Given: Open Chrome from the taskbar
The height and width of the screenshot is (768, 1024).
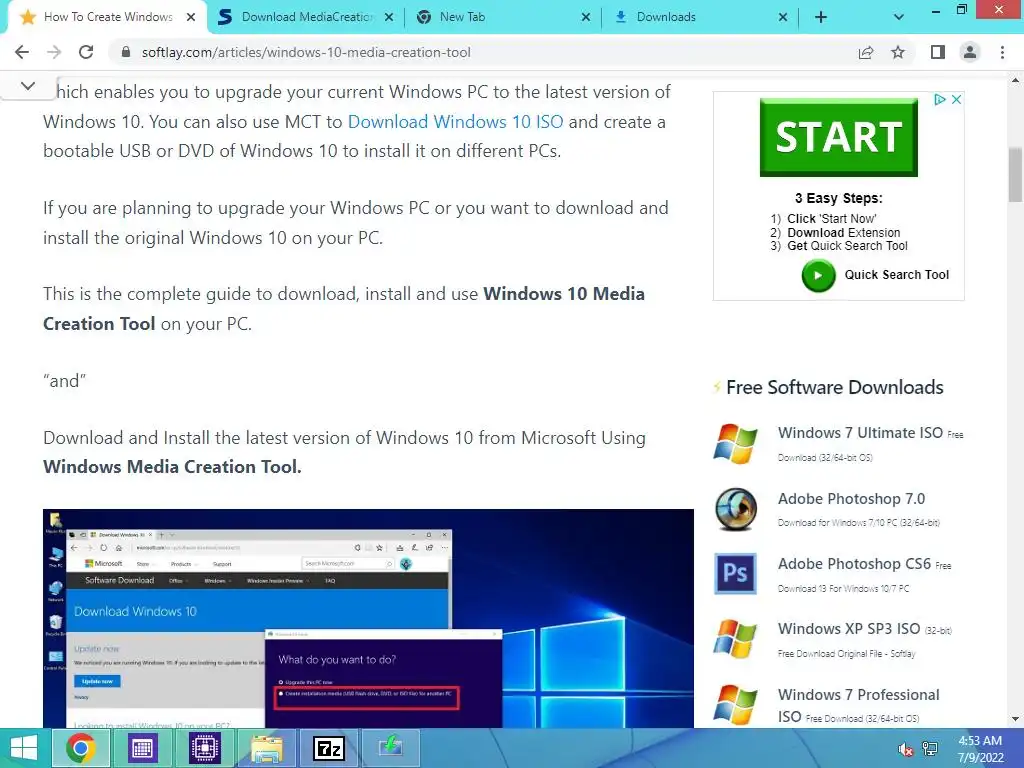Looking at the screenshot, I should pos(80,748).
